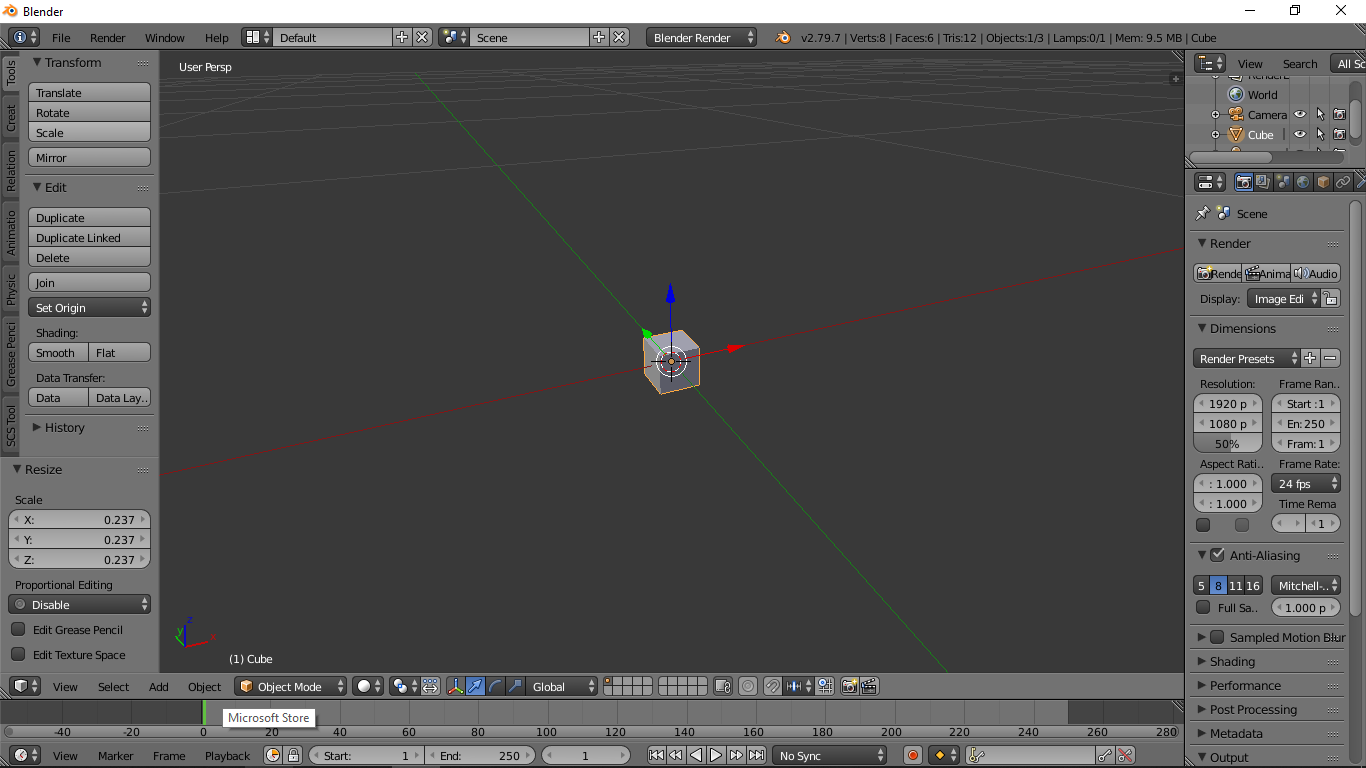Click the End frame 250 field in timeline
The width and height of the screenshot is (1366, 768).
(x=481, y=755)
